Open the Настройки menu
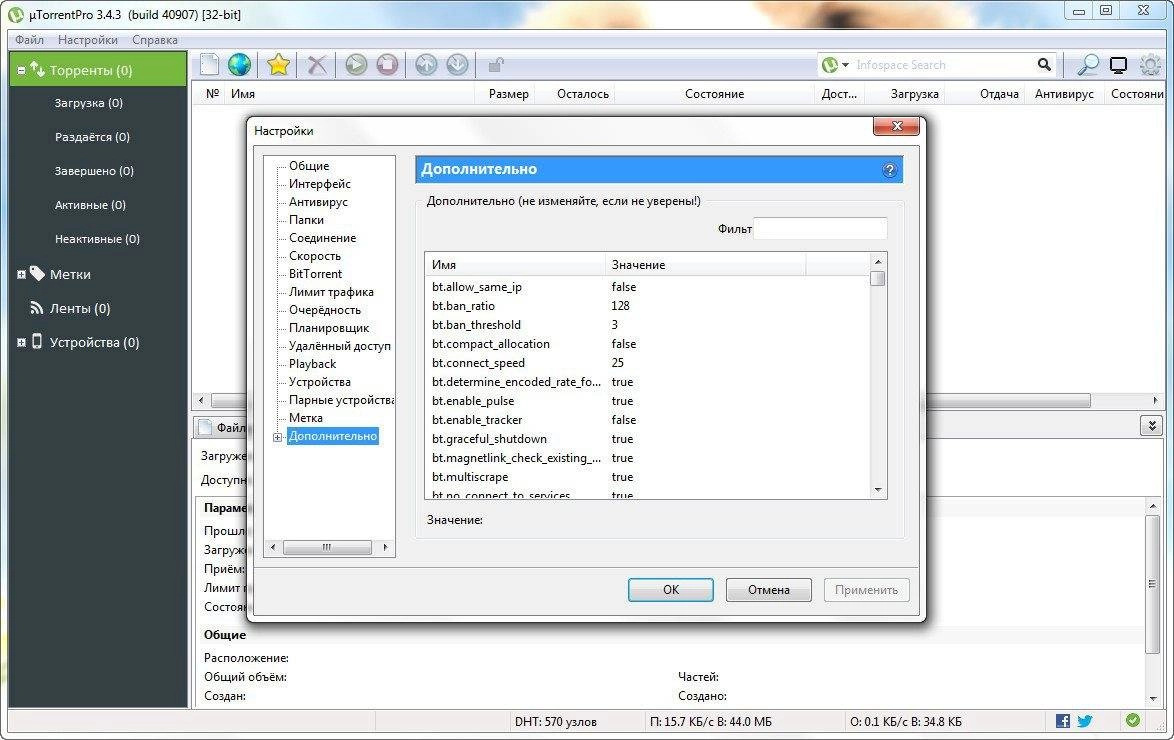1174x740 pixels. tap(88, 40)
